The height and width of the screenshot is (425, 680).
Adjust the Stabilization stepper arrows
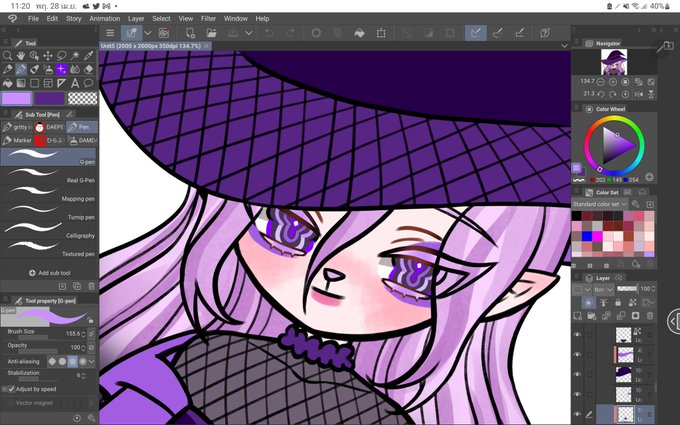tap(83, 376)
